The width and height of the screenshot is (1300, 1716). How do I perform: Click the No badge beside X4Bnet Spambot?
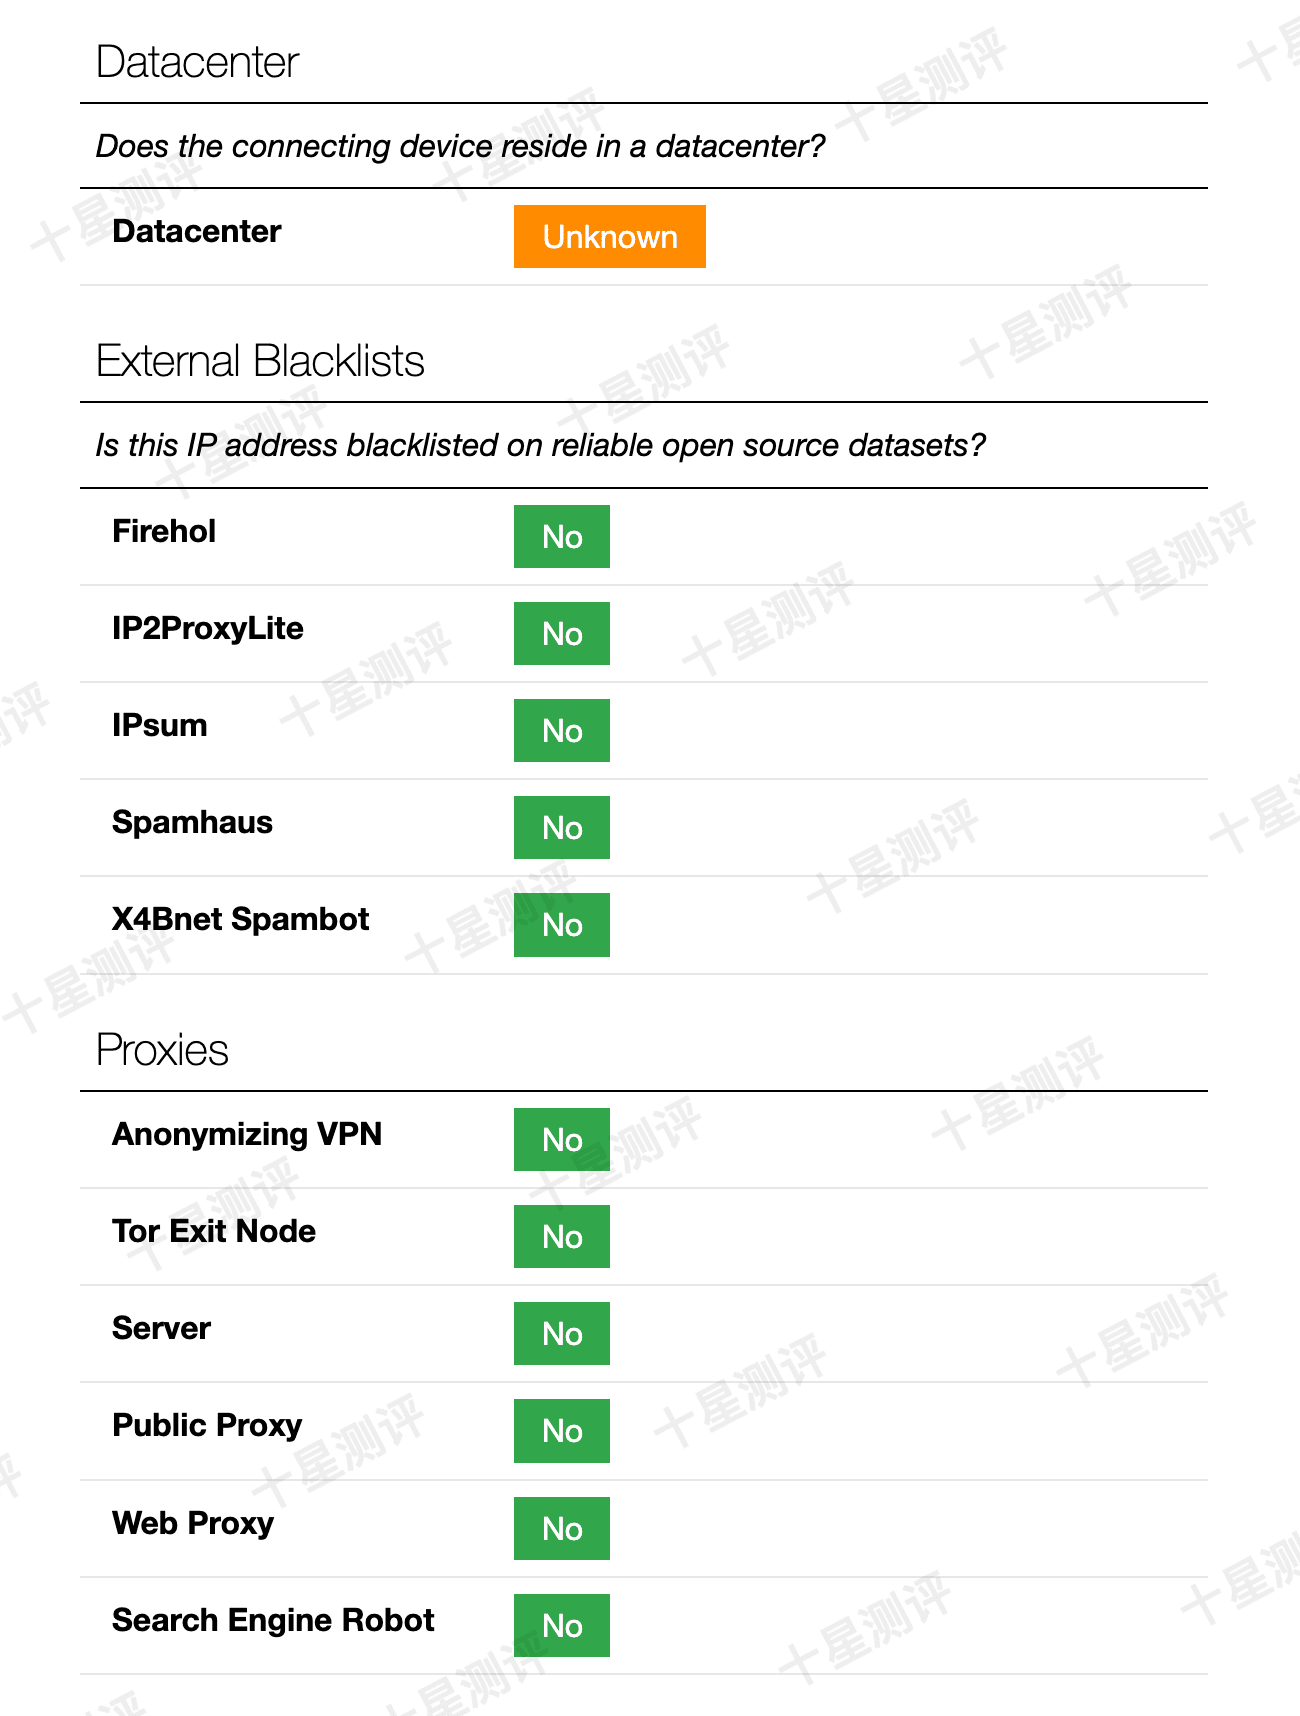point(562,924)
